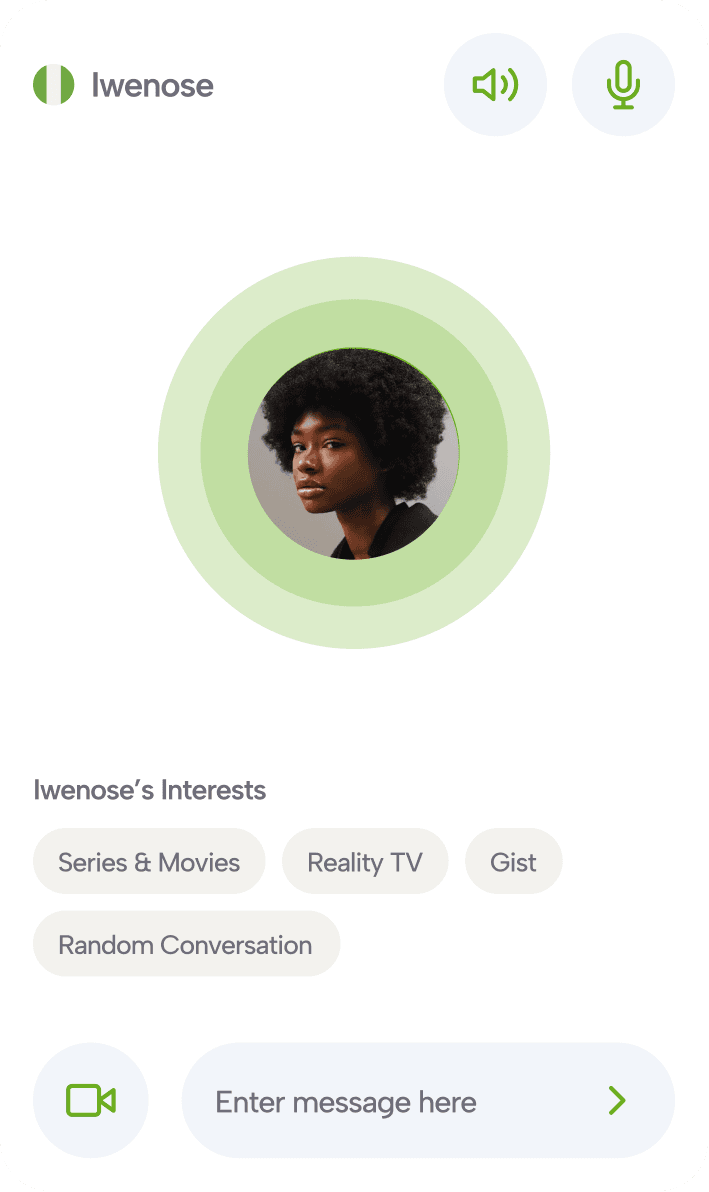Pick the Gist interest tag
Image resolution: width=709 pixels, height=1192 pixels.
click(514, 861)
